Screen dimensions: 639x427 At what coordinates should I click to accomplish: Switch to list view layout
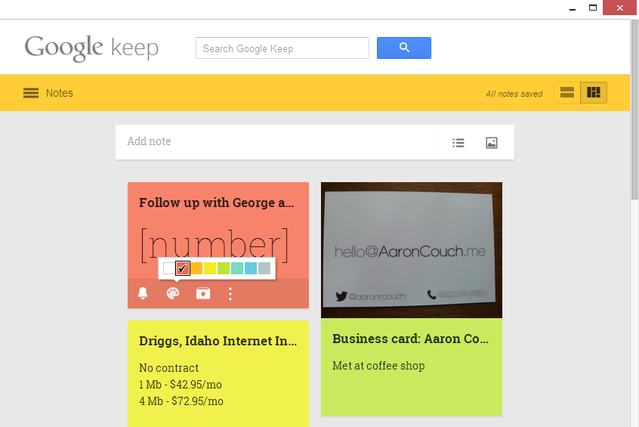point(567,92)
